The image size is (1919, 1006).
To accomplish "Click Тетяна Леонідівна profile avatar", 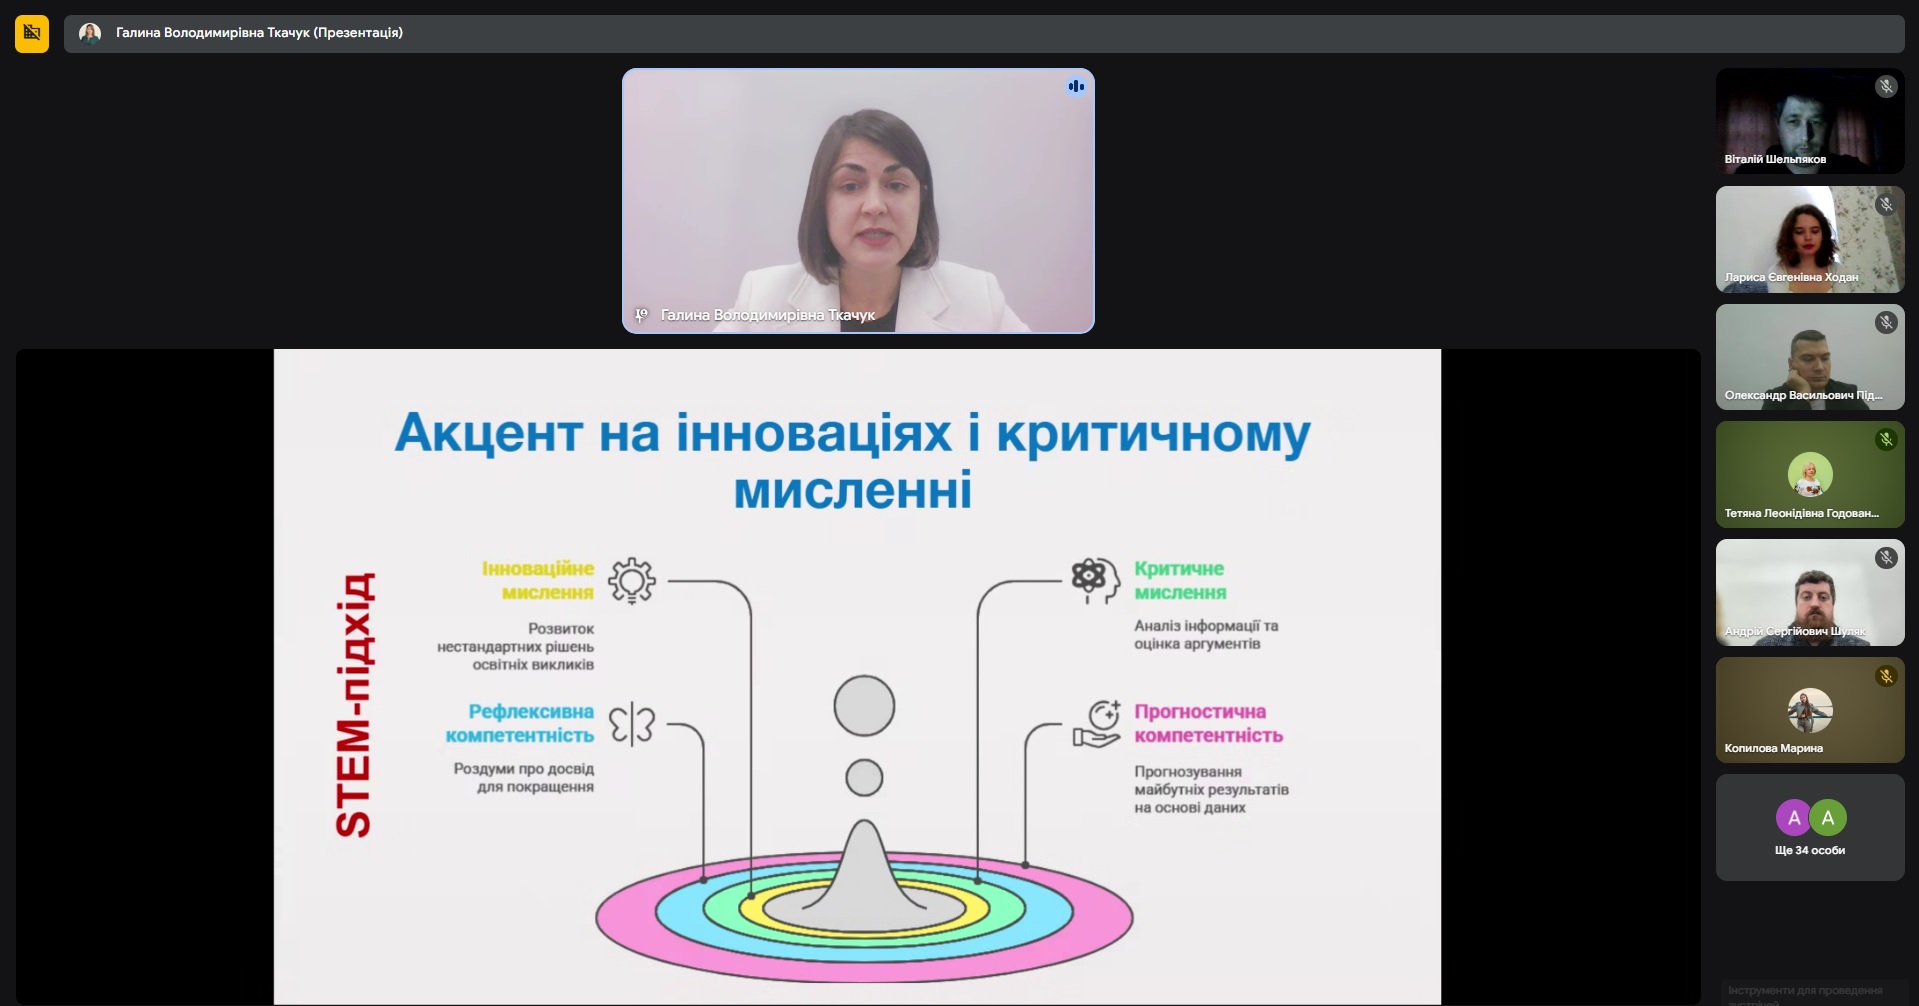I will 1809,474.
